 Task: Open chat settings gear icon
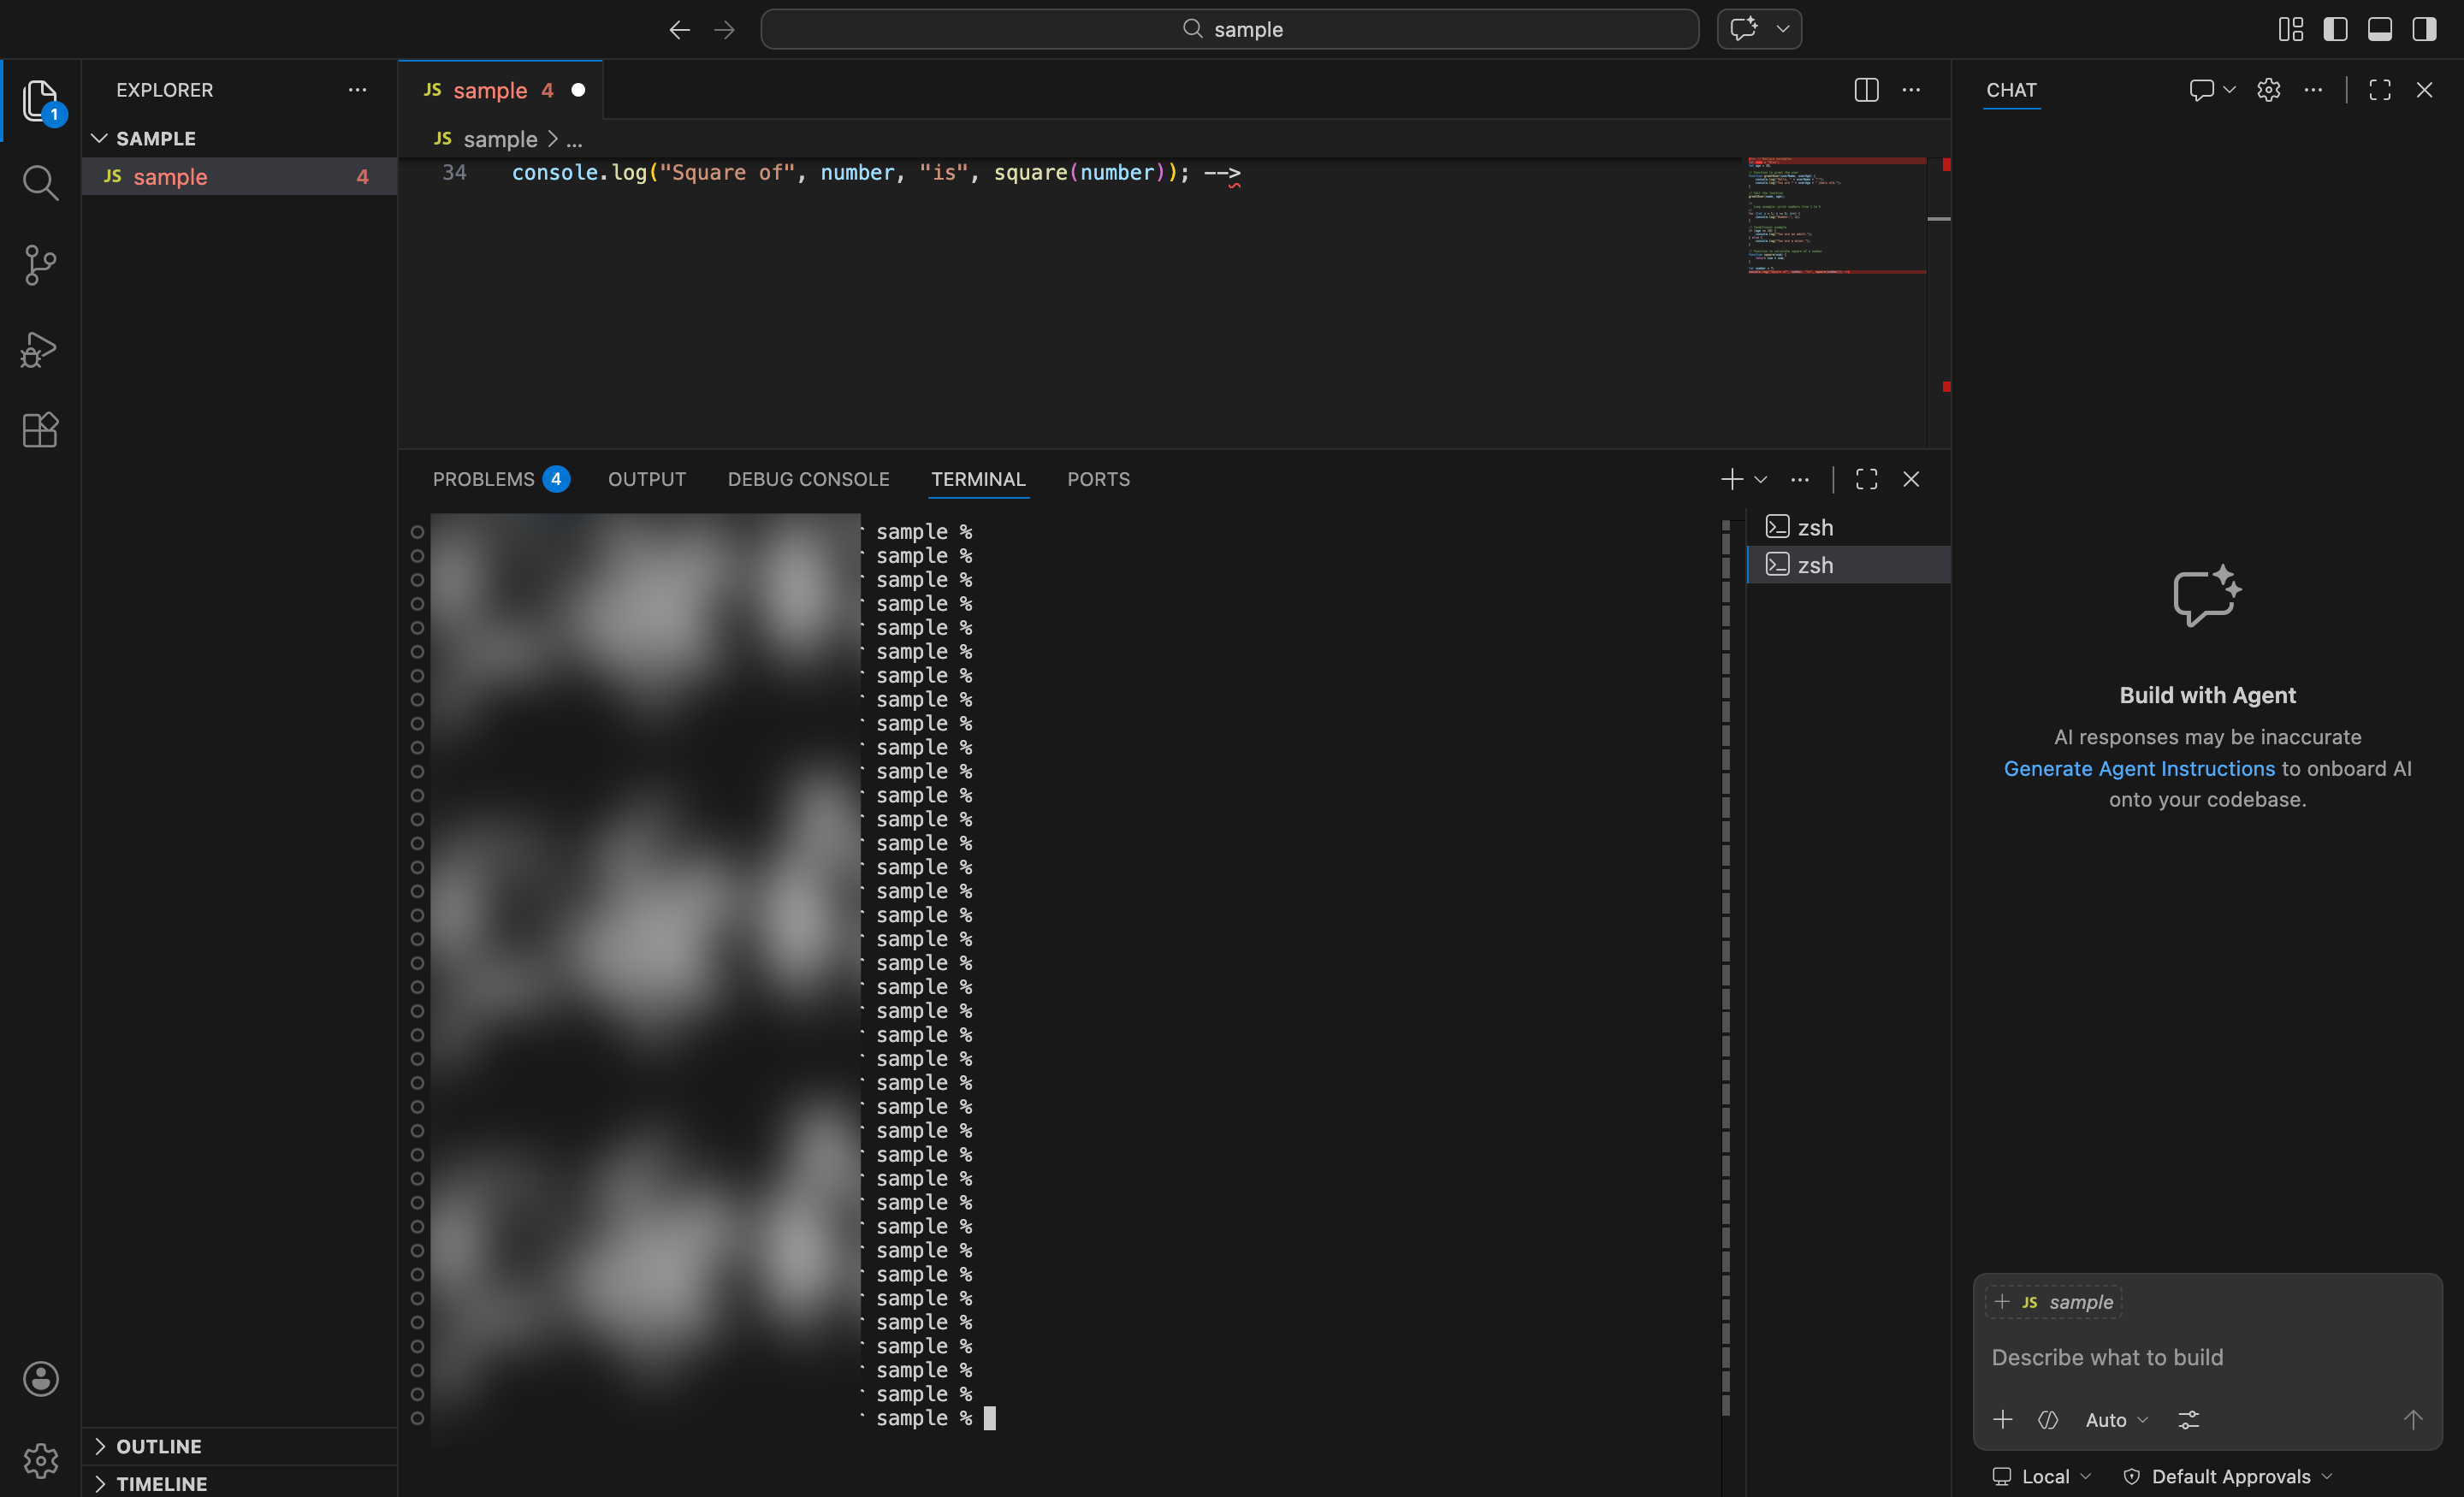2268,90
